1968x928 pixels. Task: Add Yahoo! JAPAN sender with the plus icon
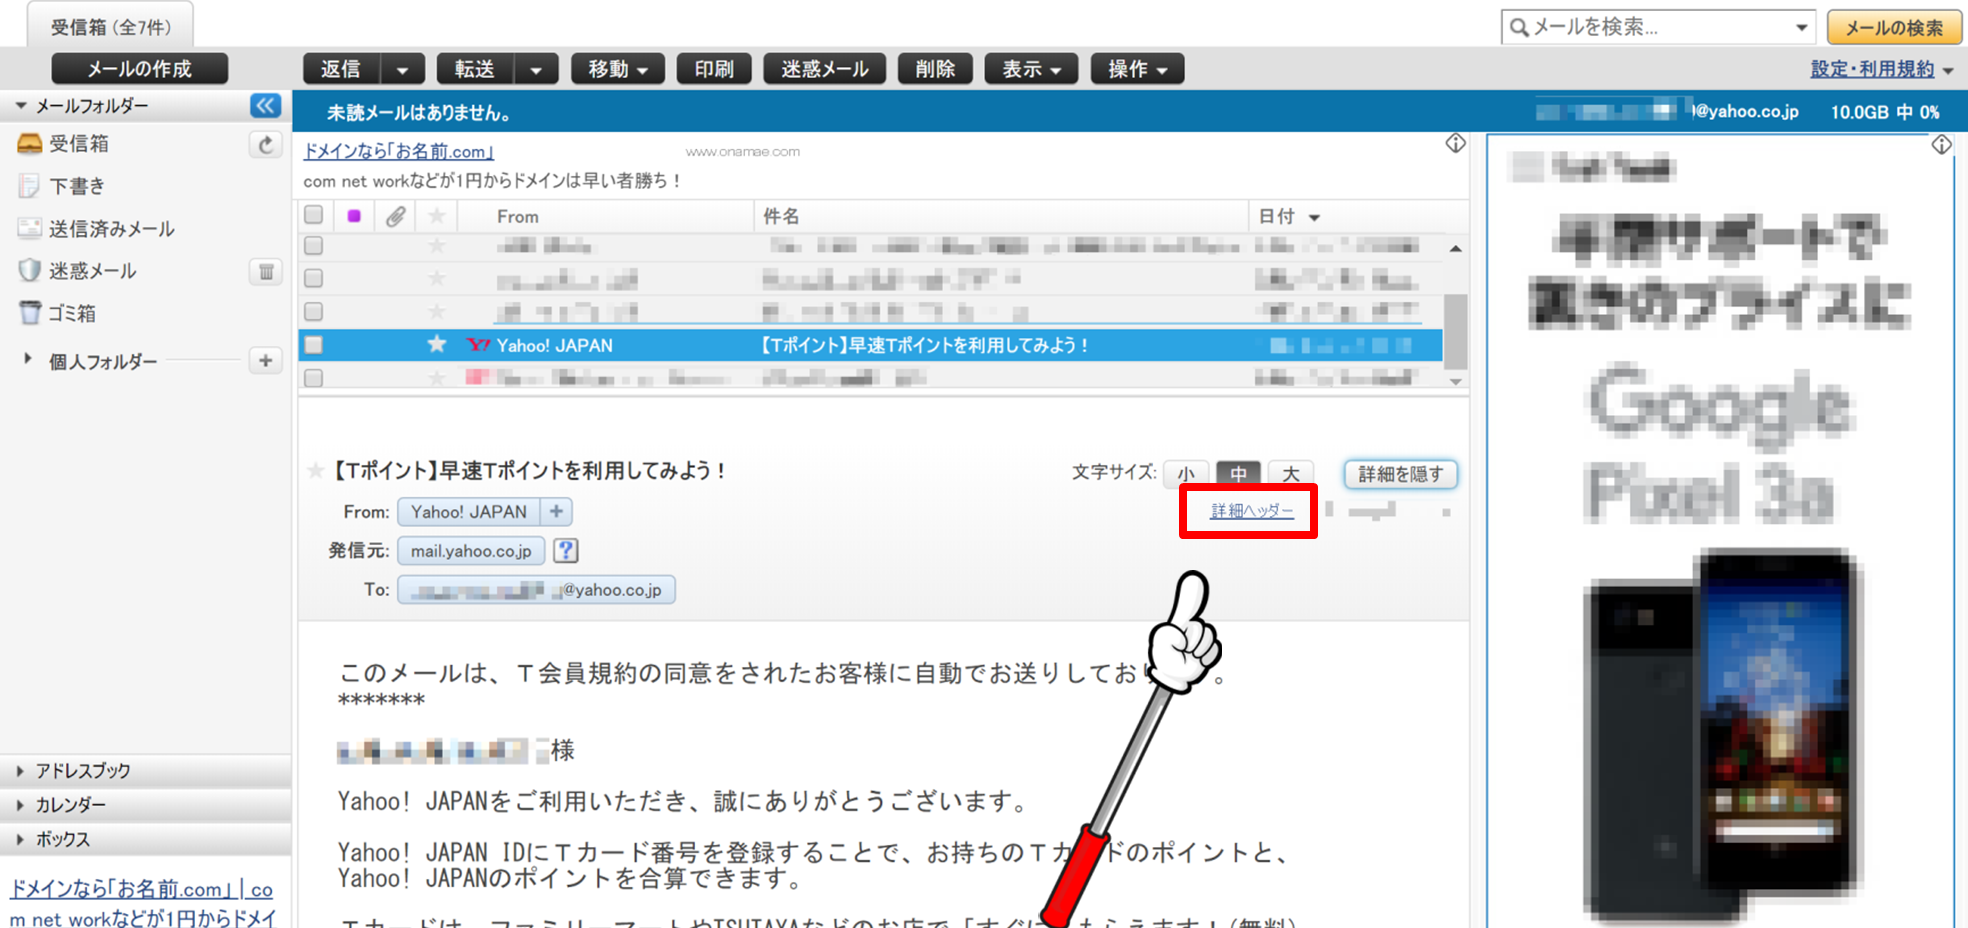tap(557, 512)
